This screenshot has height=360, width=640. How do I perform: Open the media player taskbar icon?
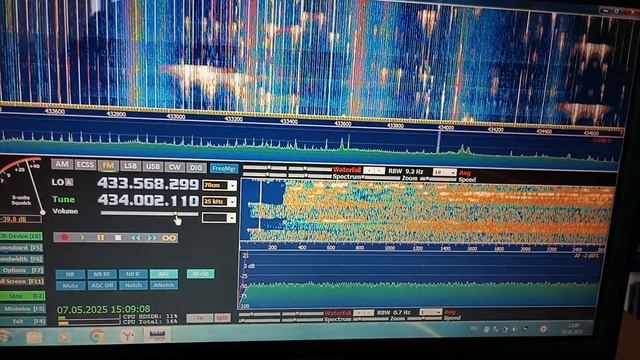[x=64, y=337]
